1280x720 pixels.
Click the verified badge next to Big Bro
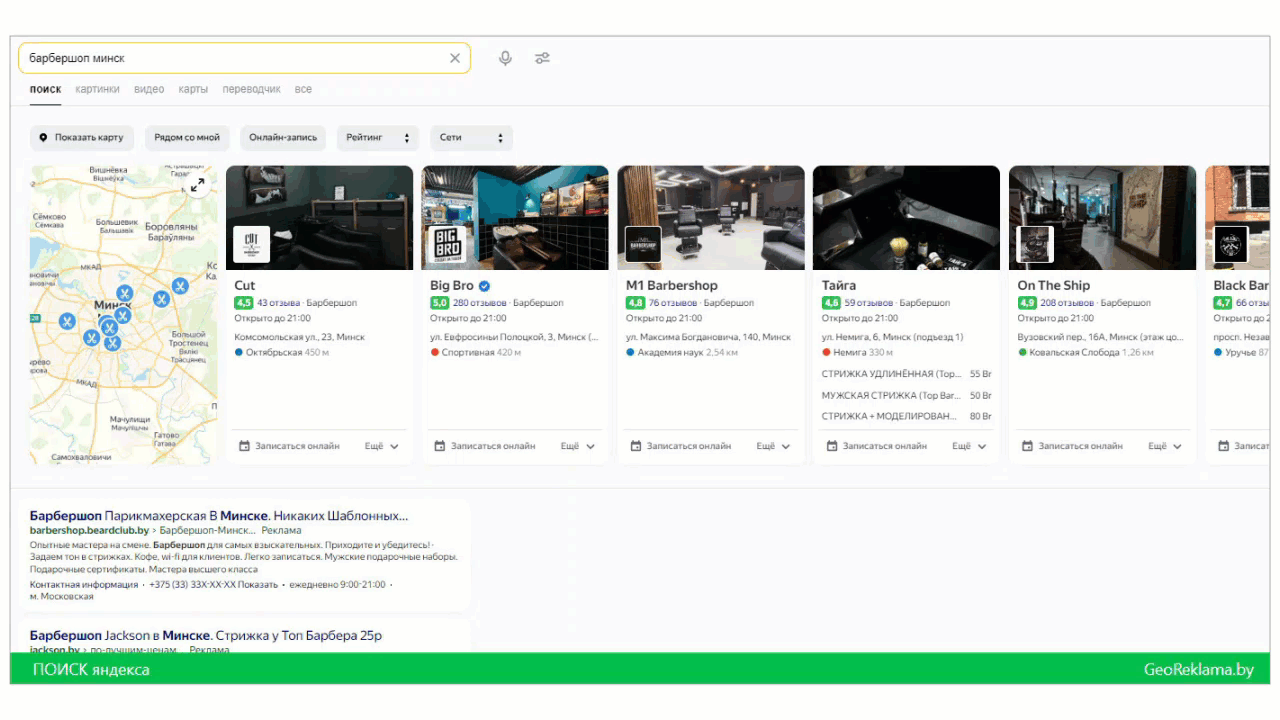coord(485,286)
